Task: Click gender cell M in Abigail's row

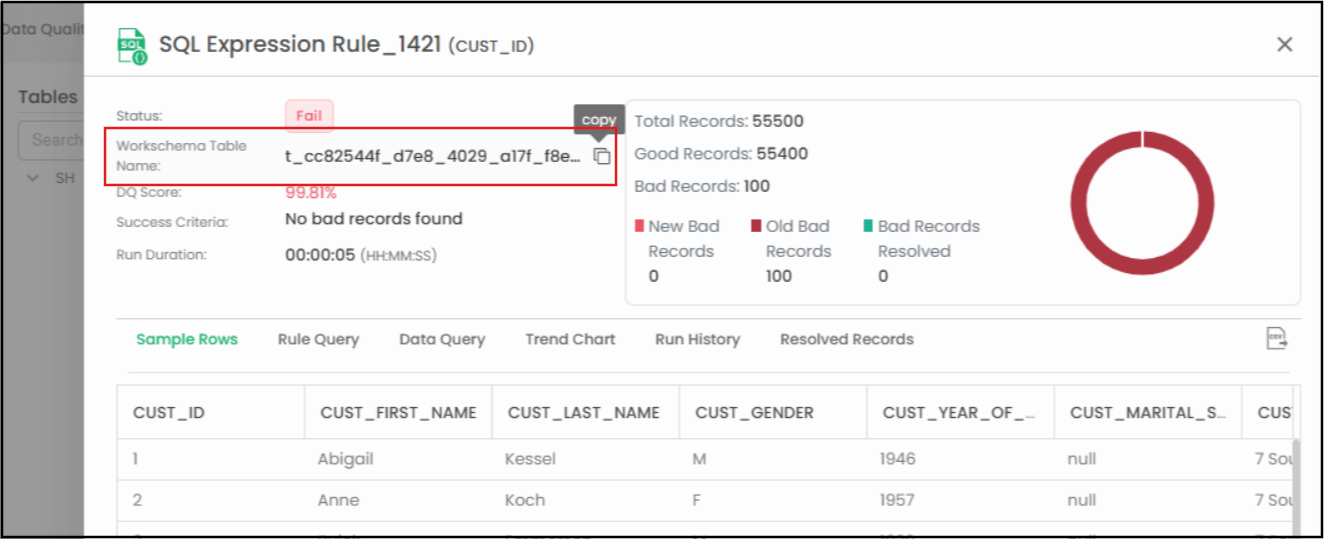Action: click(700, 459)
